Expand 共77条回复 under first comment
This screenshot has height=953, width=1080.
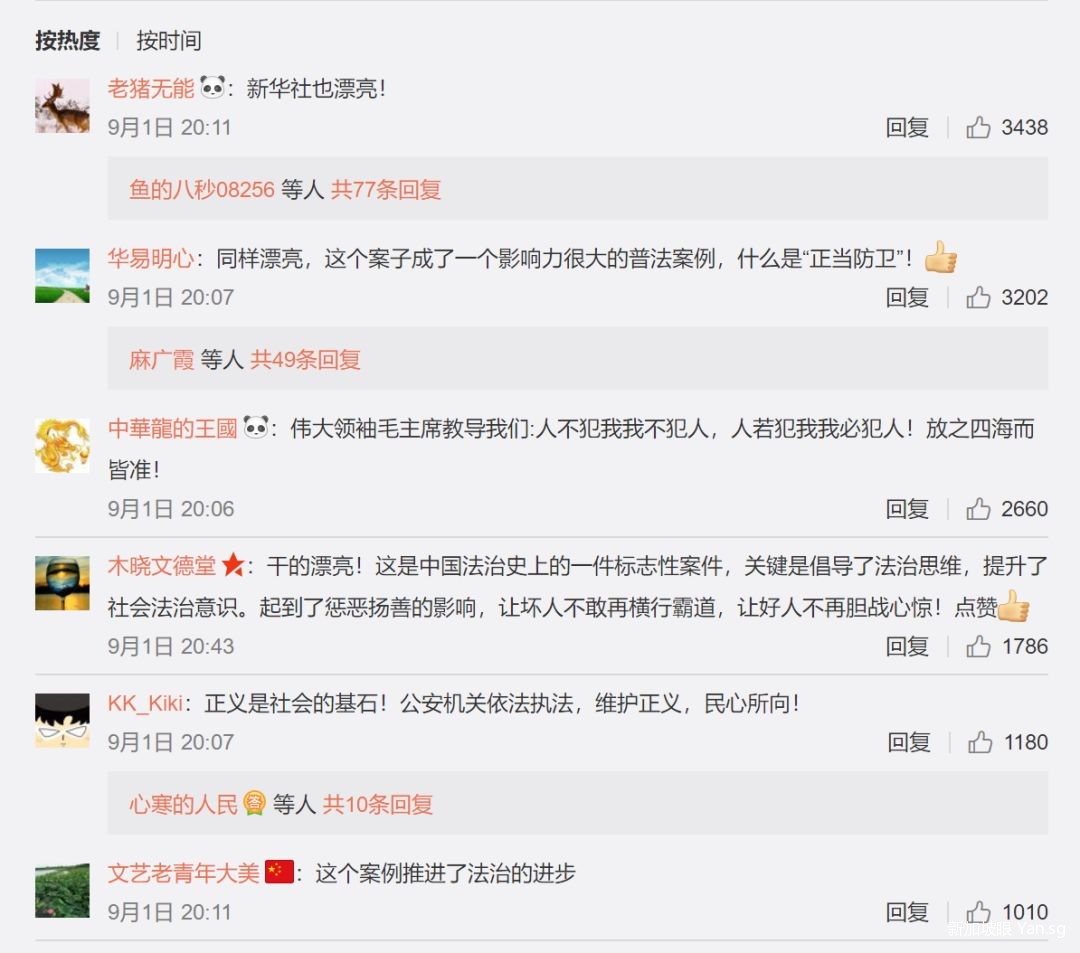pyautogui.click(x=386, y=189)
